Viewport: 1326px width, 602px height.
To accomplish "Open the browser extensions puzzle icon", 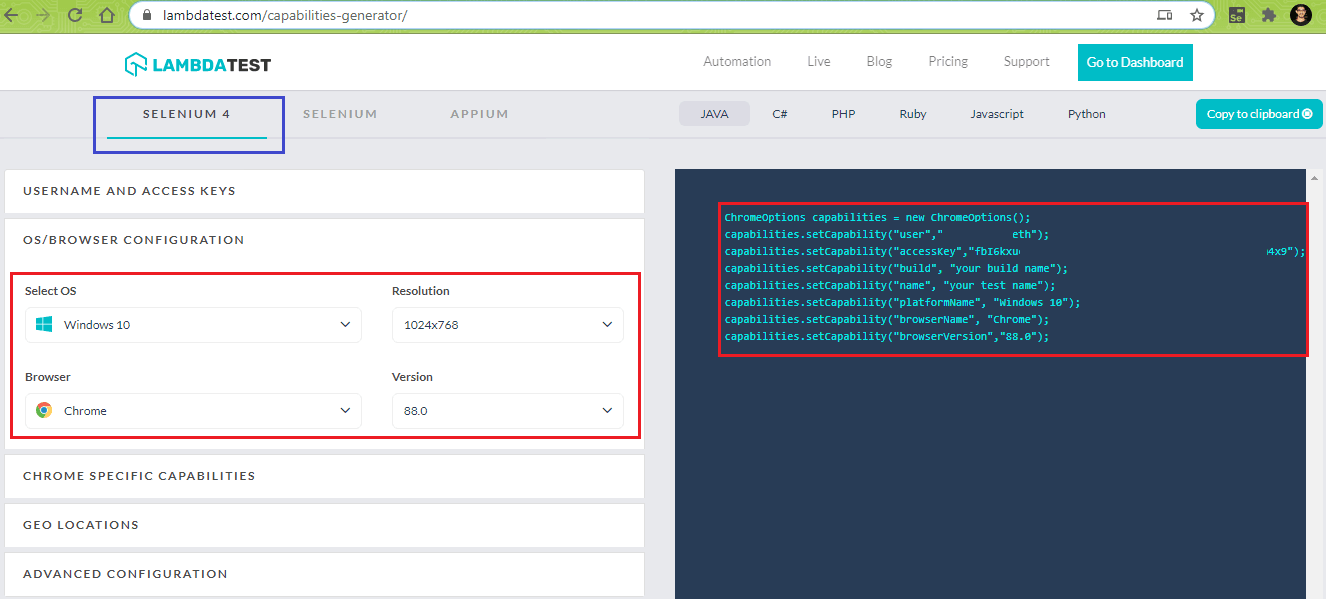I will point(1269,15).
